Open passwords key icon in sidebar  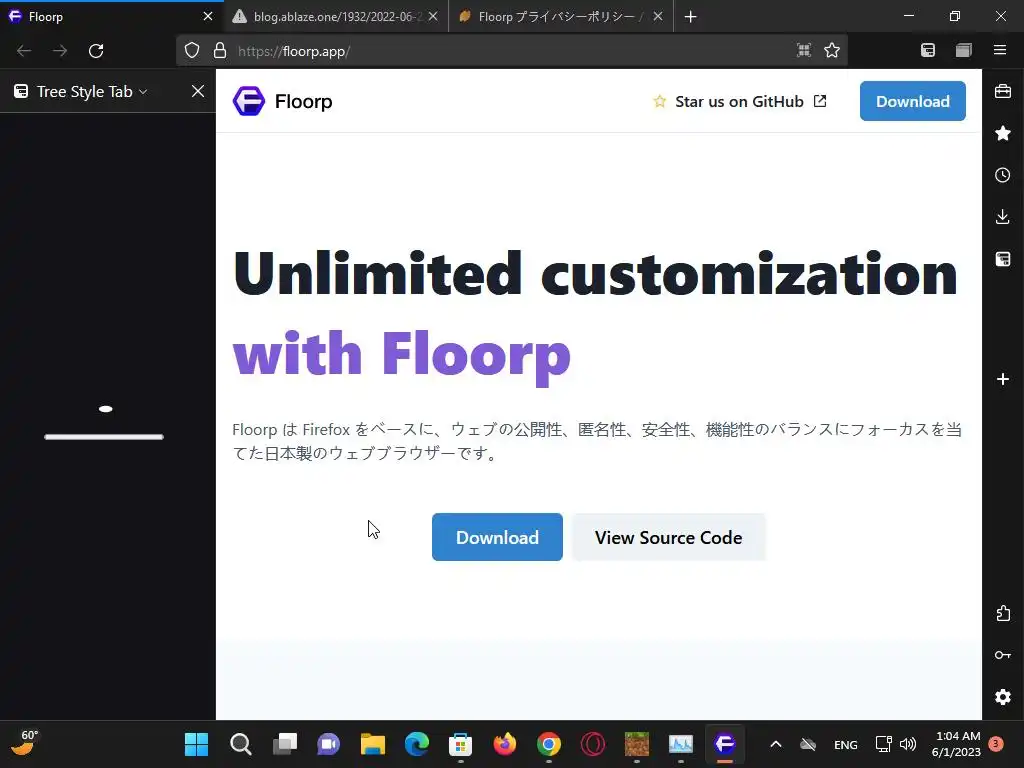pyautogui.click(x=1003, y=655)
